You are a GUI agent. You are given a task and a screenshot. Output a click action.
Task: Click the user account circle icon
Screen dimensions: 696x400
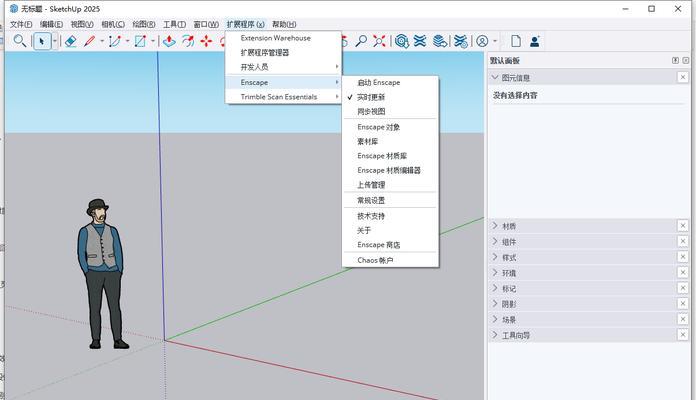point(482,41)
